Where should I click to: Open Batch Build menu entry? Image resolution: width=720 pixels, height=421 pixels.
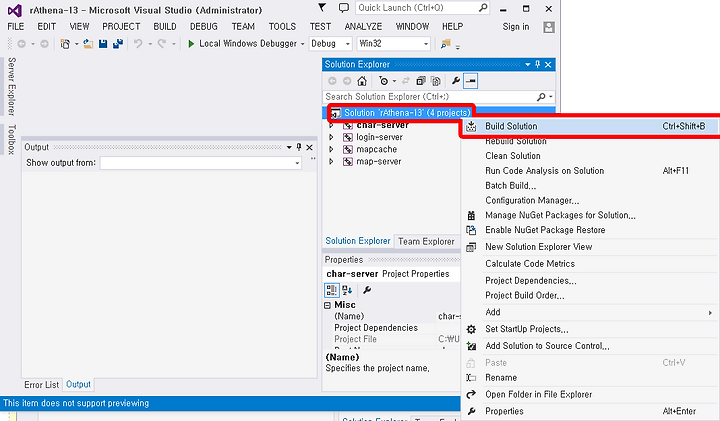(590, 185)
